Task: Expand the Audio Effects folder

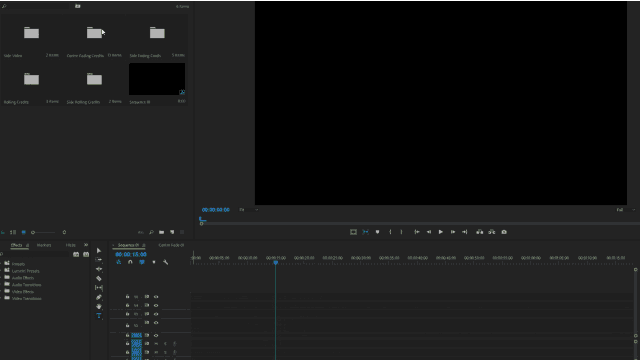Action: coord(1,278)
